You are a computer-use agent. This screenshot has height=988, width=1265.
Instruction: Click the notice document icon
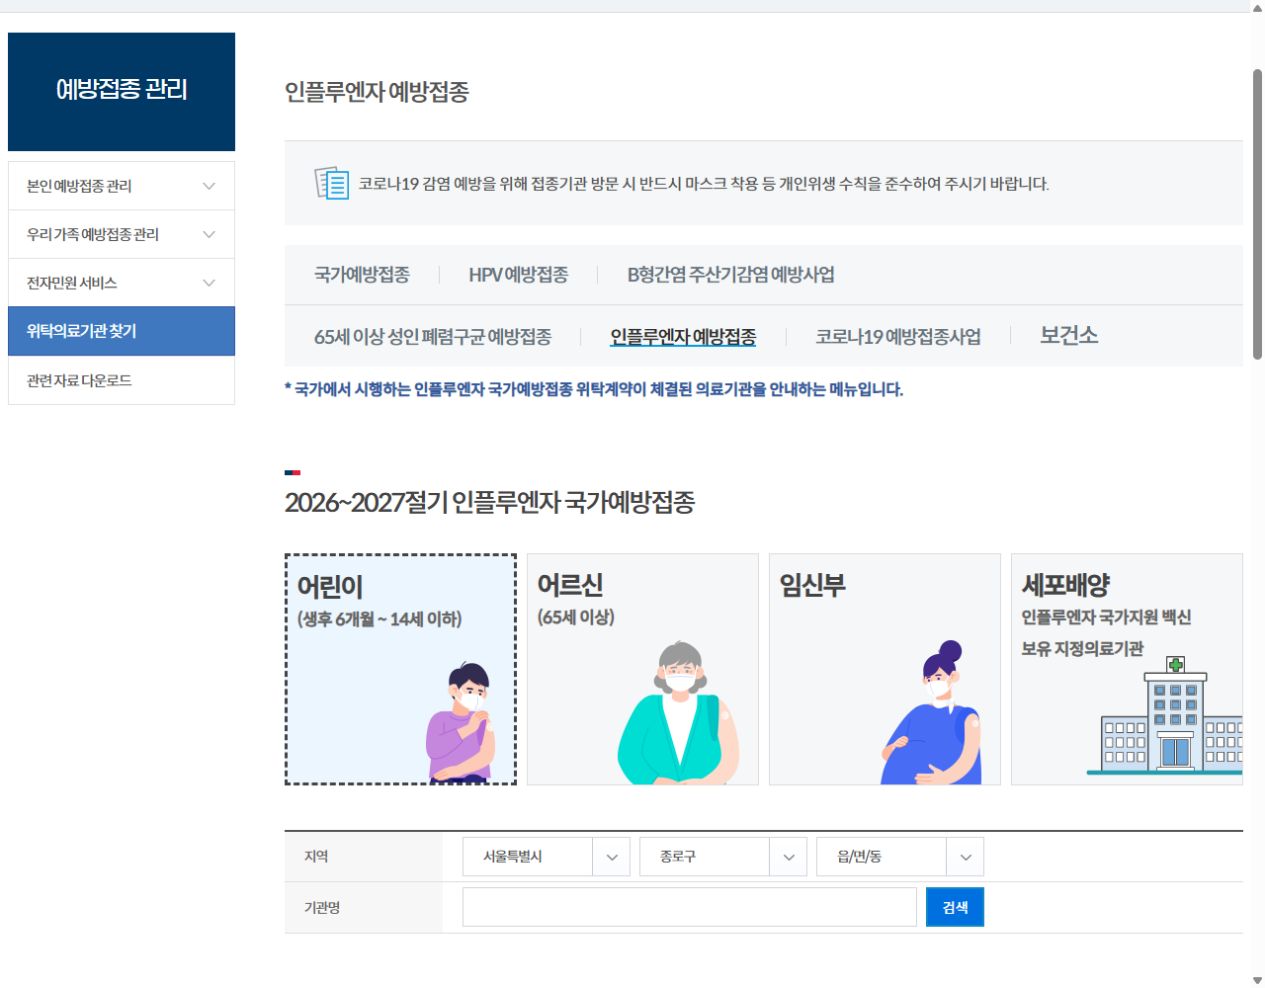332,183
